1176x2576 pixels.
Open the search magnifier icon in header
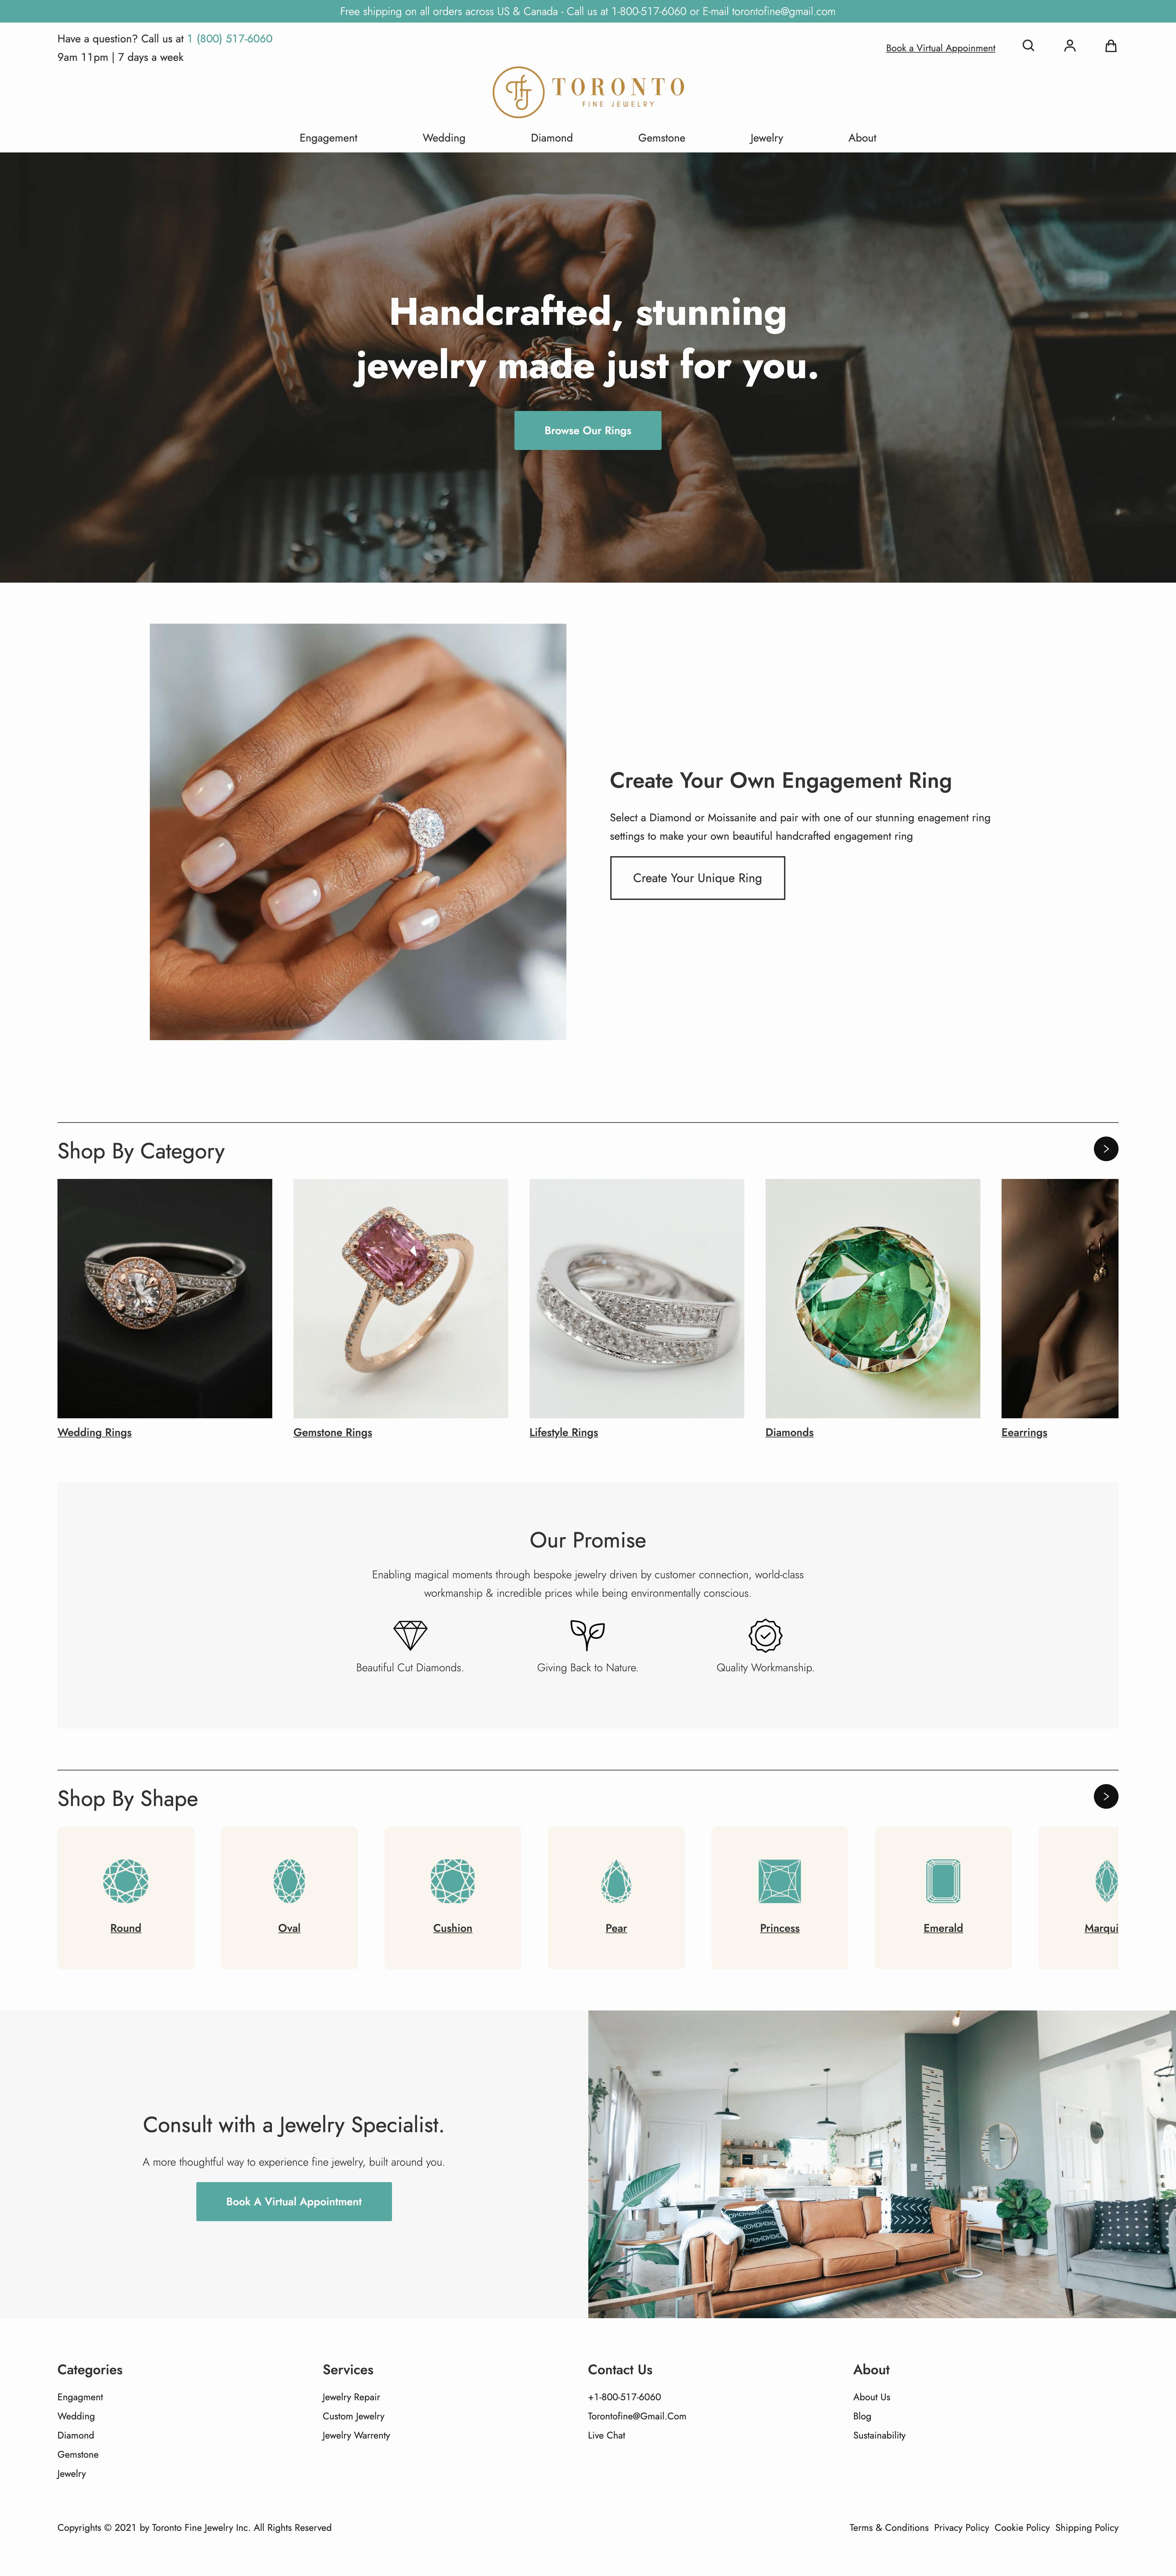tap(1028, 46)
